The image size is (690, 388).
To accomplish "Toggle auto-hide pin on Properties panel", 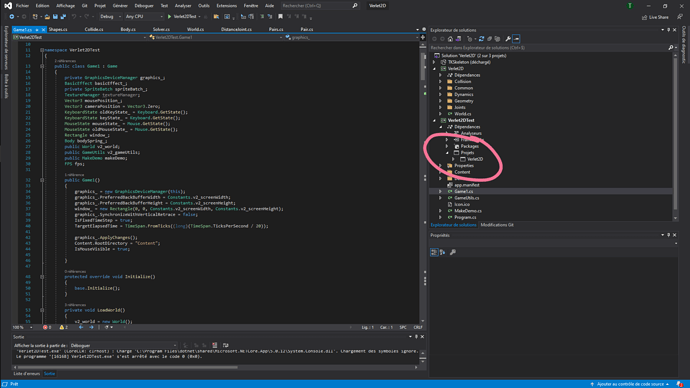I will click(668, 235).
